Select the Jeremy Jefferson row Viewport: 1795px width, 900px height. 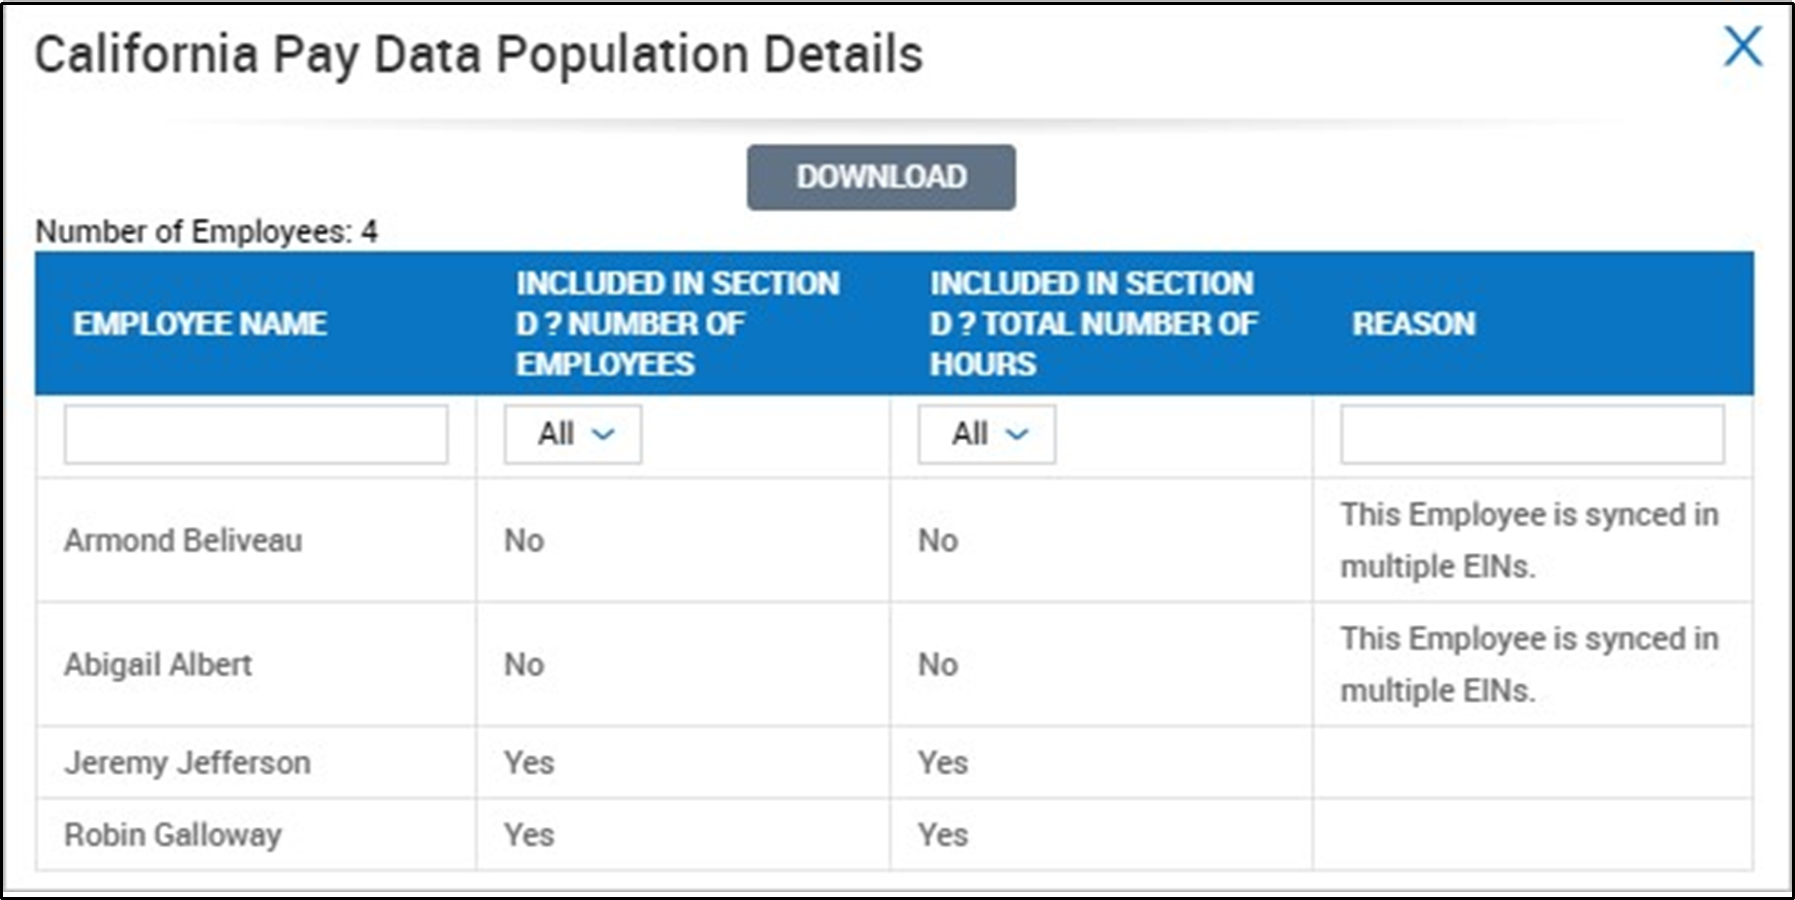click(x=187, y=763)
